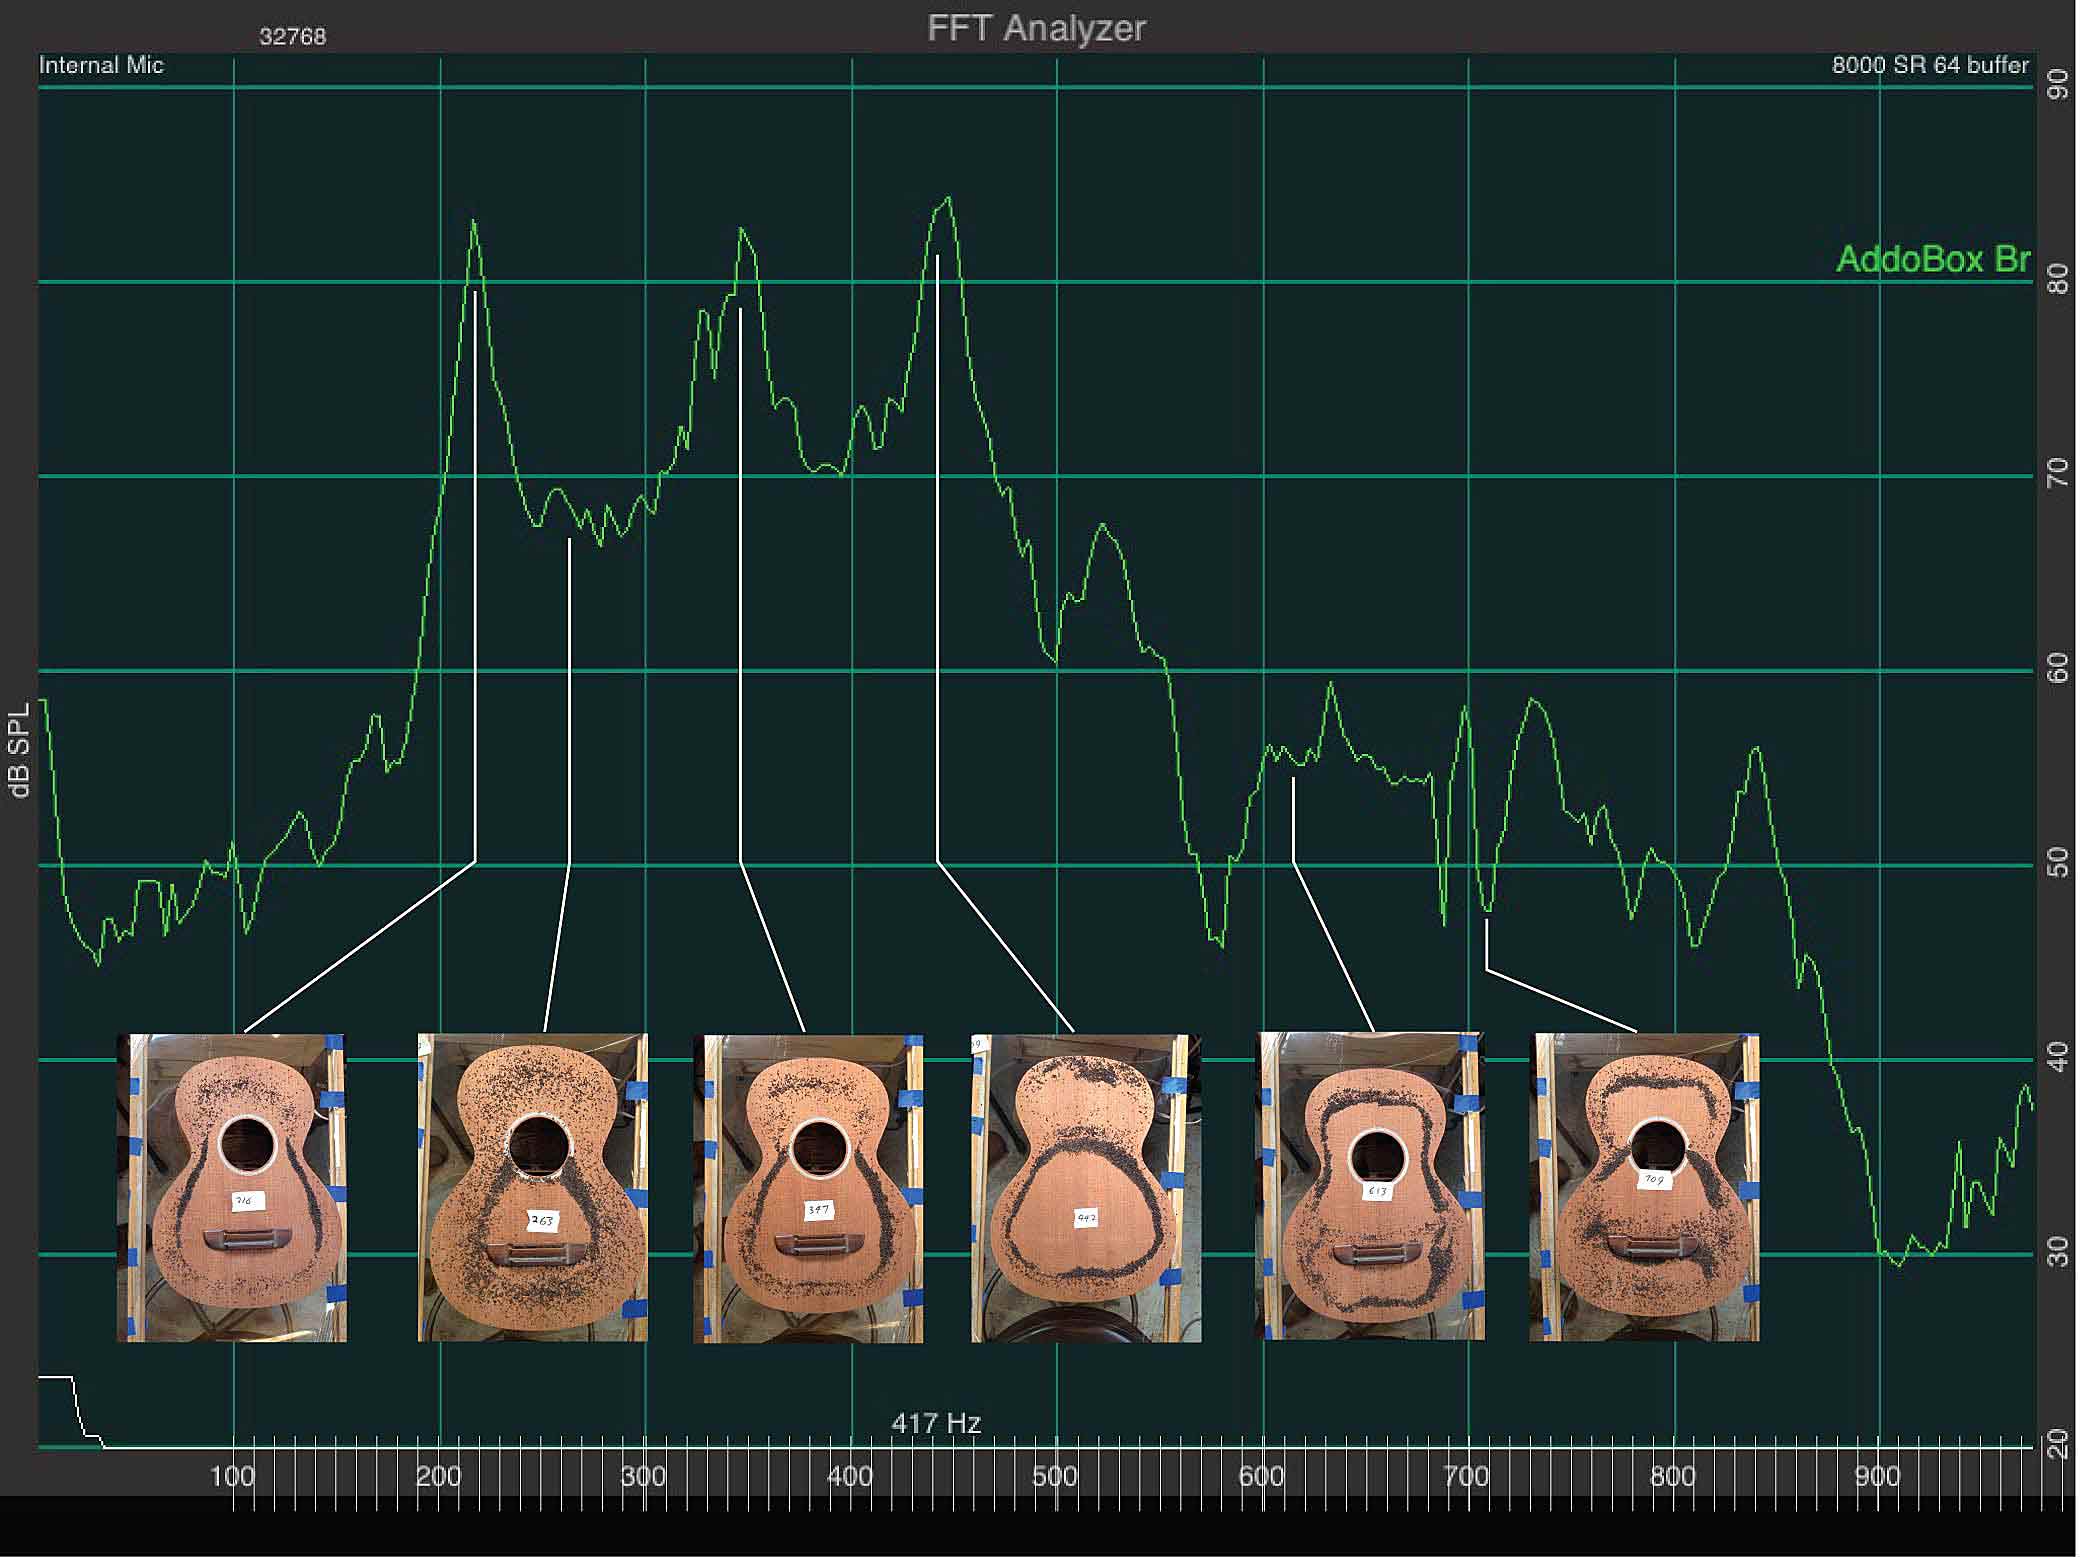Image resolution: width=2083 pixels, height=1557 pixels.
Task: Click the '90' dB scale label
Action: pos(2058,85)
